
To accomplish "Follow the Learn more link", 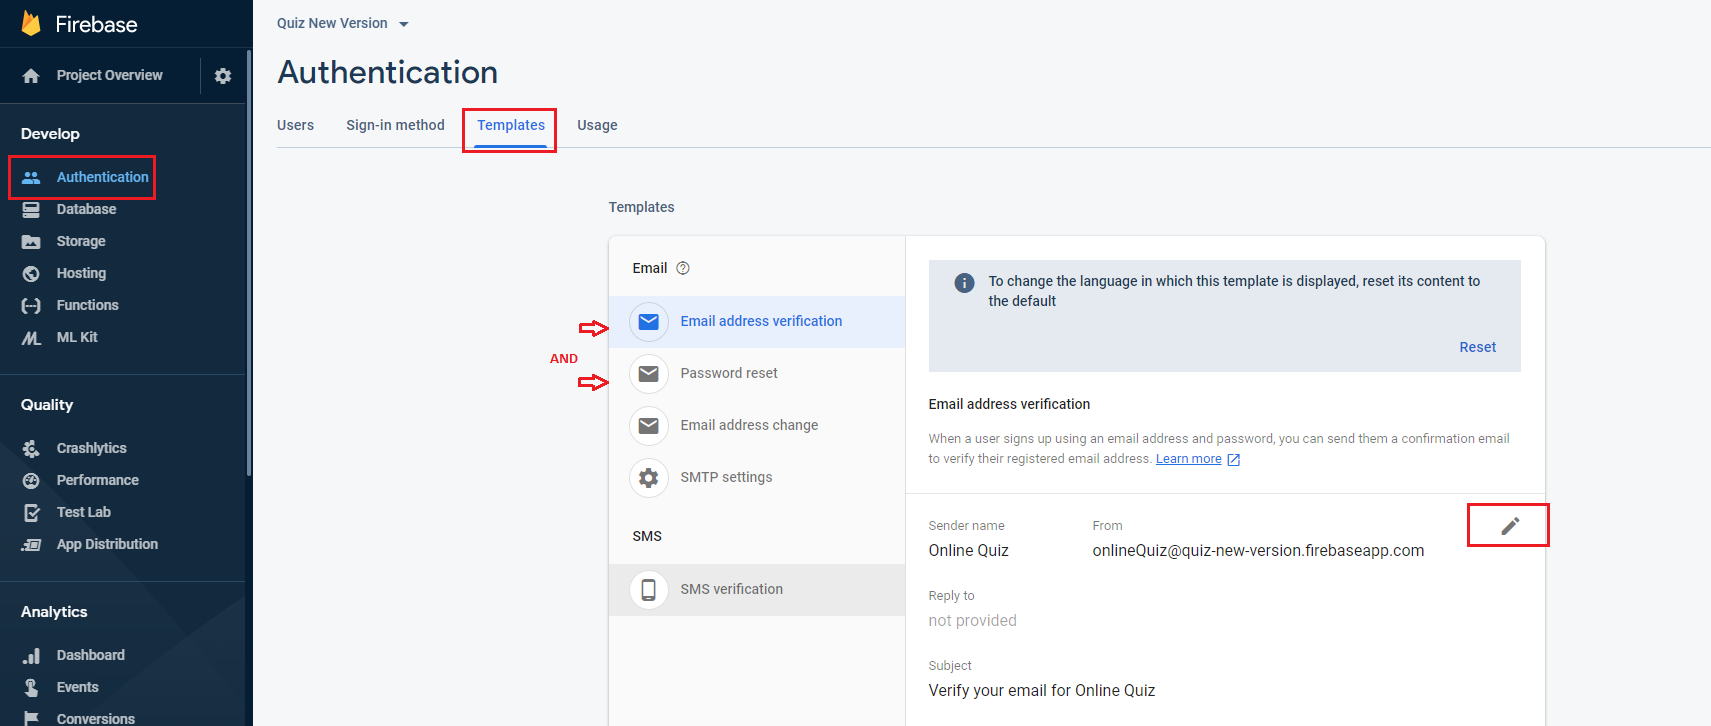I will (1188, 459).
